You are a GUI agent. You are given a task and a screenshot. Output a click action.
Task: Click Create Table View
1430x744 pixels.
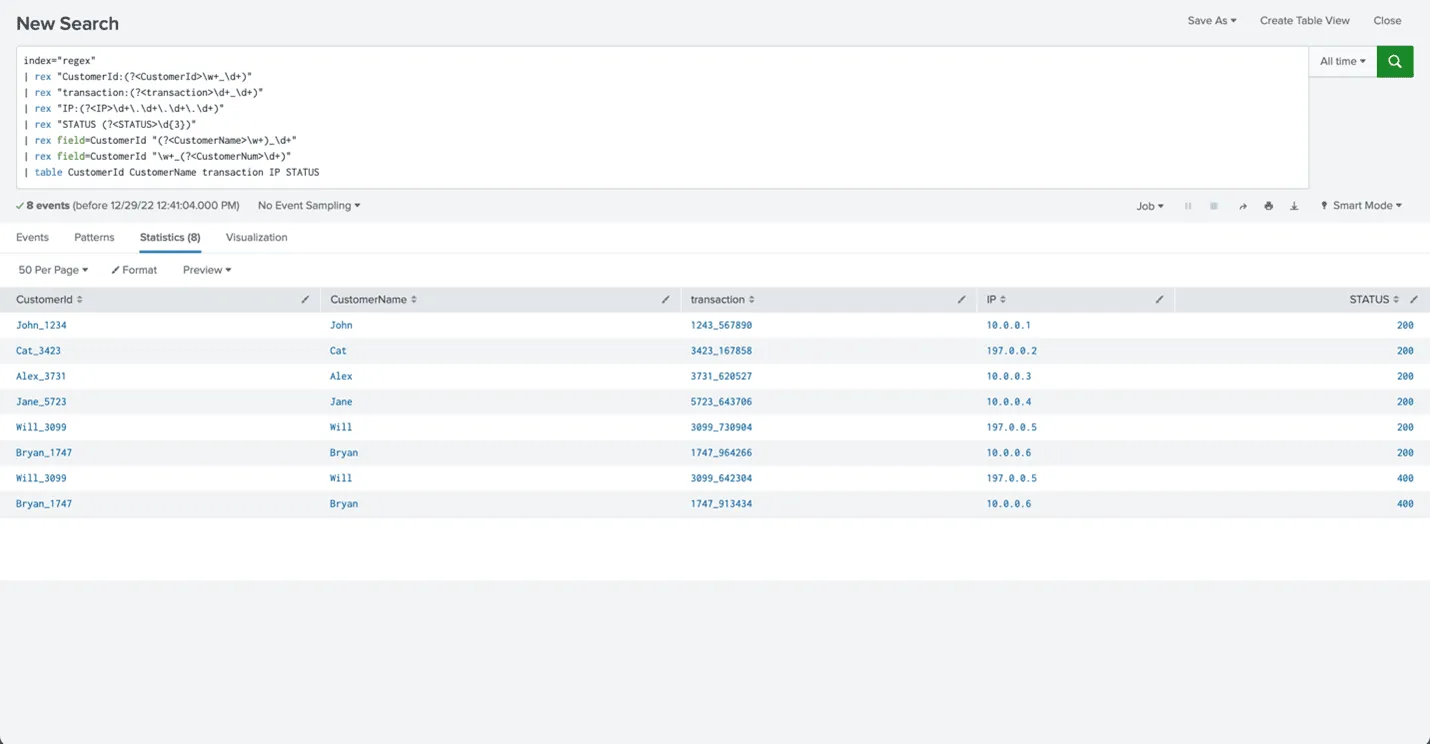point(1304,21)
